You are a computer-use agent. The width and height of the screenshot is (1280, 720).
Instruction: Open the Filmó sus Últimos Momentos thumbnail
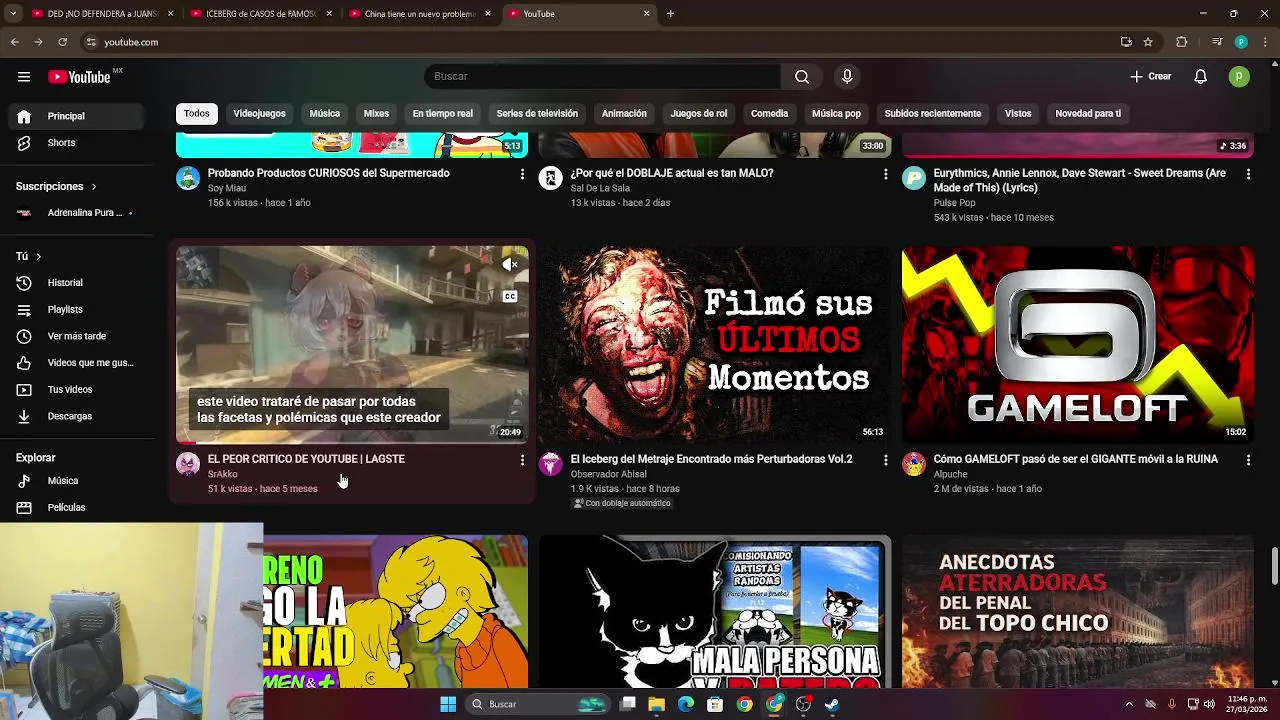click(x=715, y=344)
